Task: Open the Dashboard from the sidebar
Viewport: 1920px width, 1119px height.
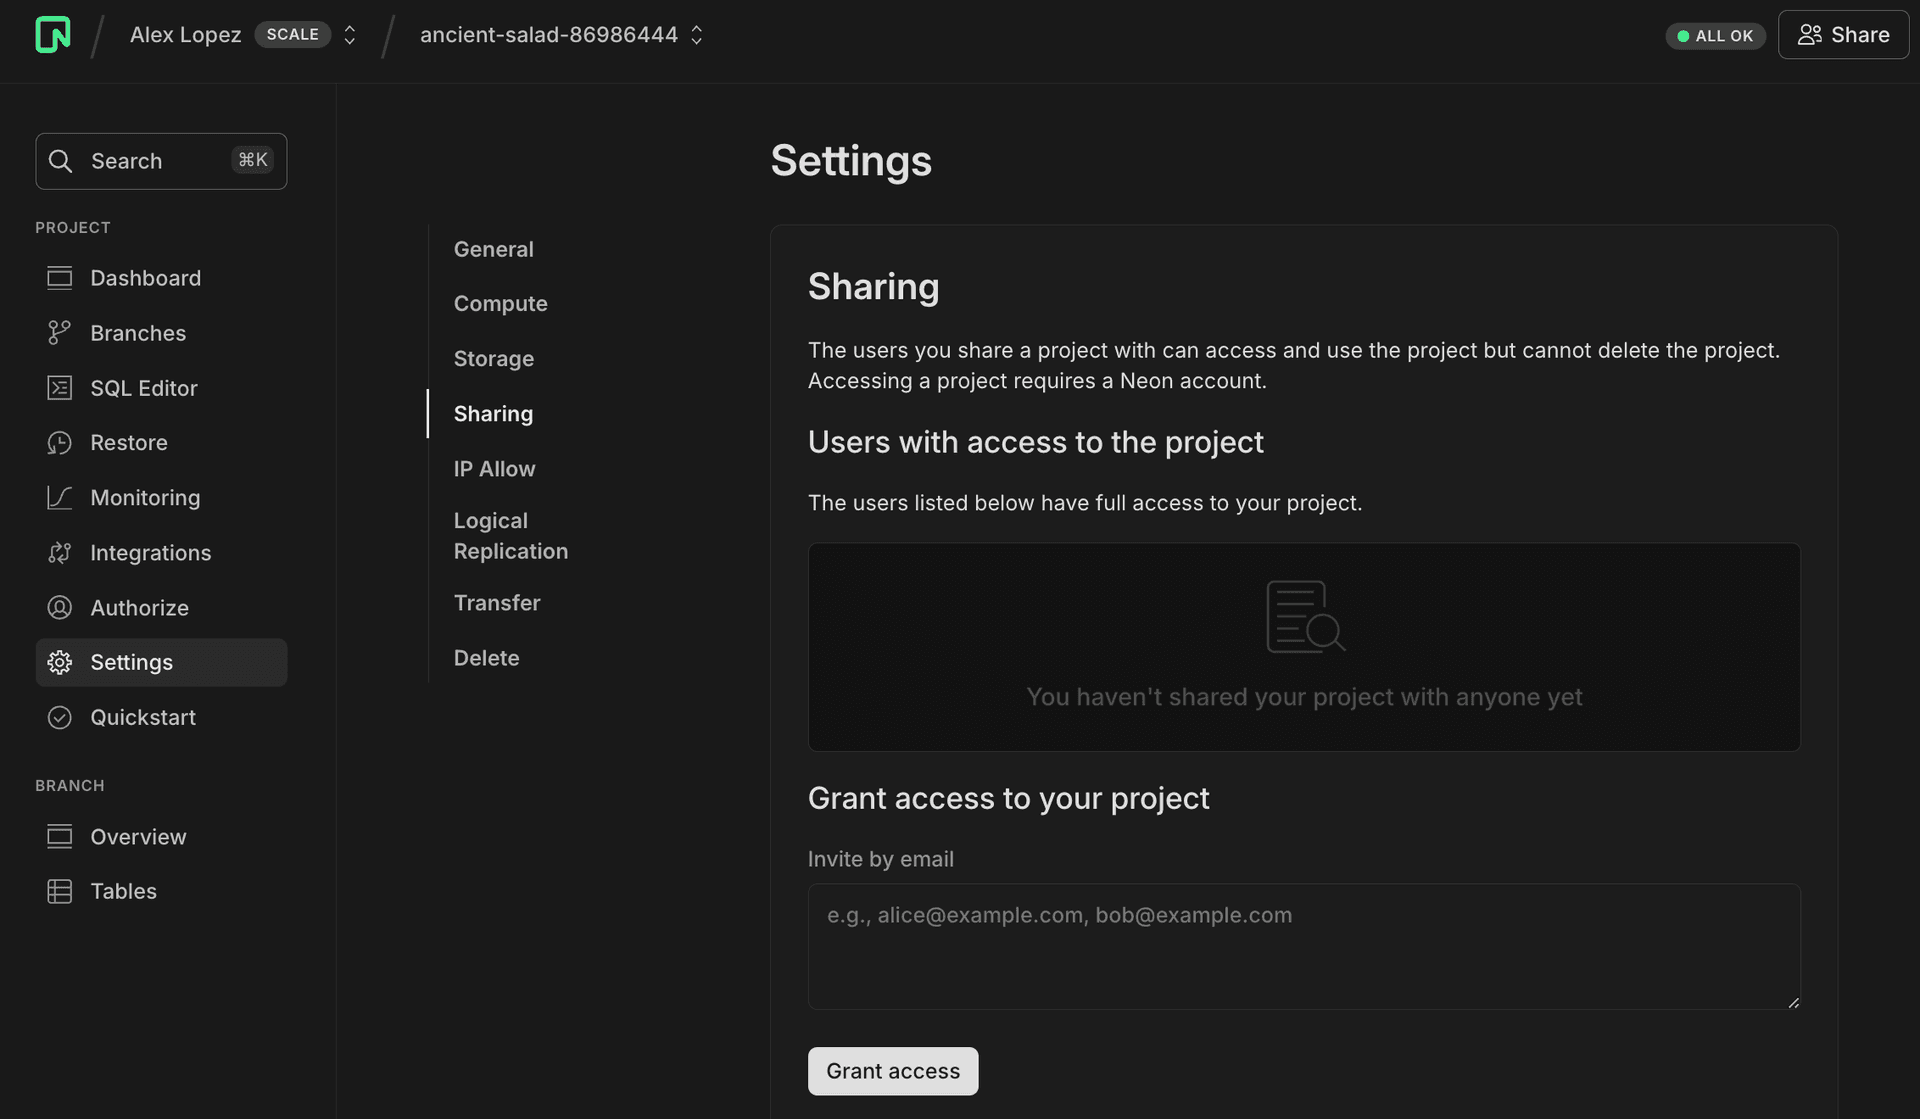Action: (x=146, y=277)
